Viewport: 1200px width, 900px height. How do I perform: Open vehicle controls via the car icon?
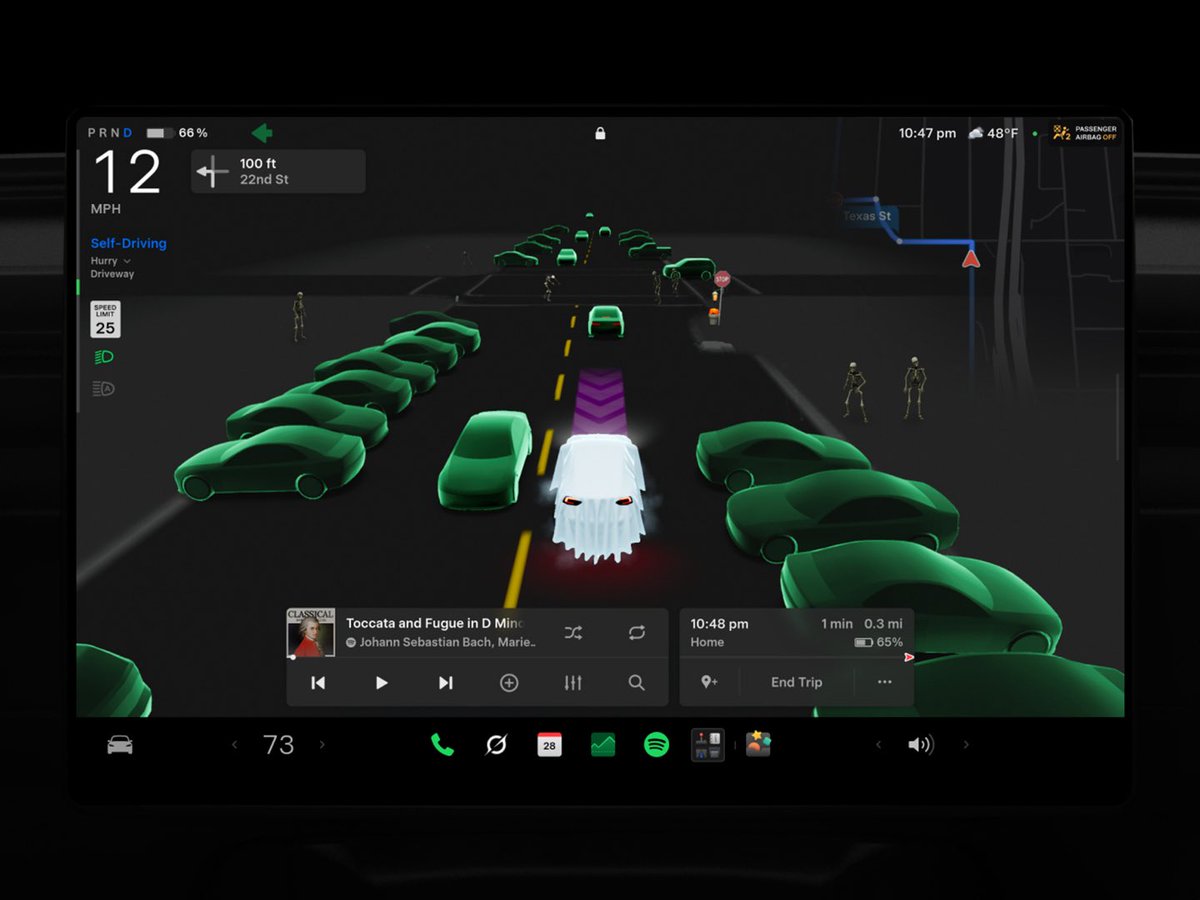point(120,745)
